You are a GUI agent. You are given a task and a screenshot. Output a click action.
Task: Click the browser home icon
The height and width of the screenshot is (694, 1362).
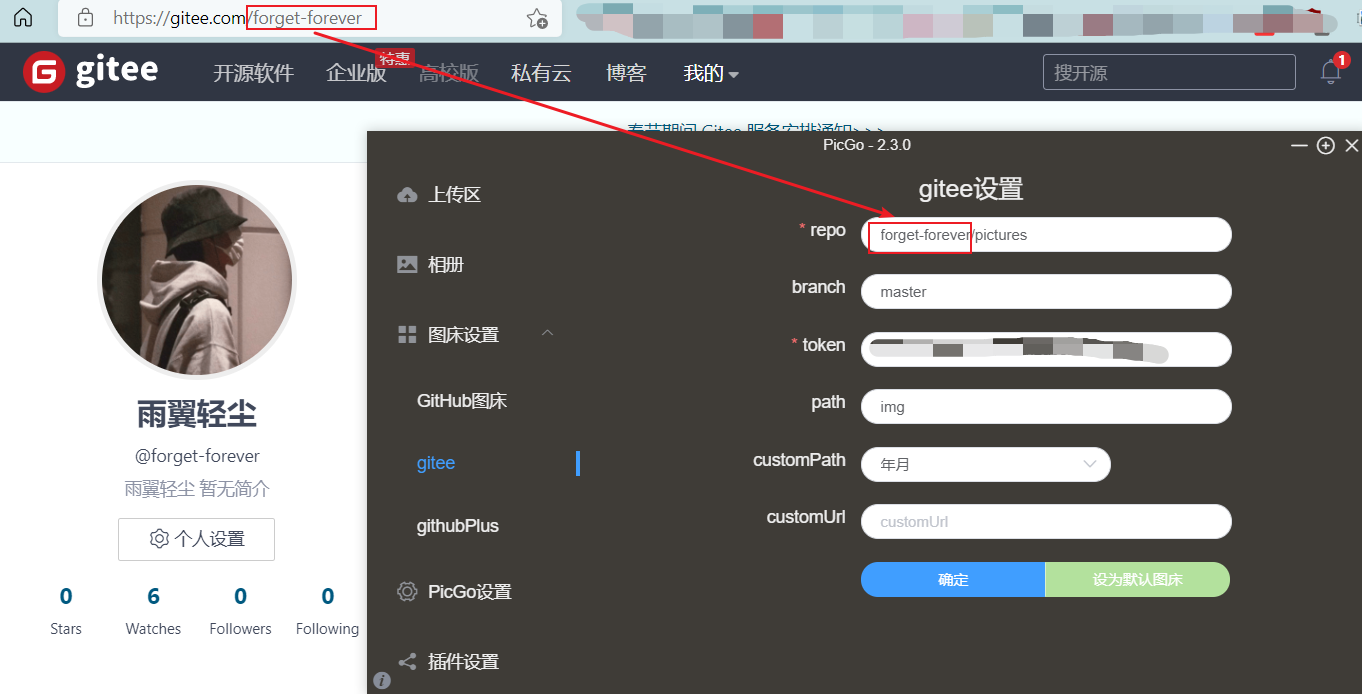(x=22, y=17)
